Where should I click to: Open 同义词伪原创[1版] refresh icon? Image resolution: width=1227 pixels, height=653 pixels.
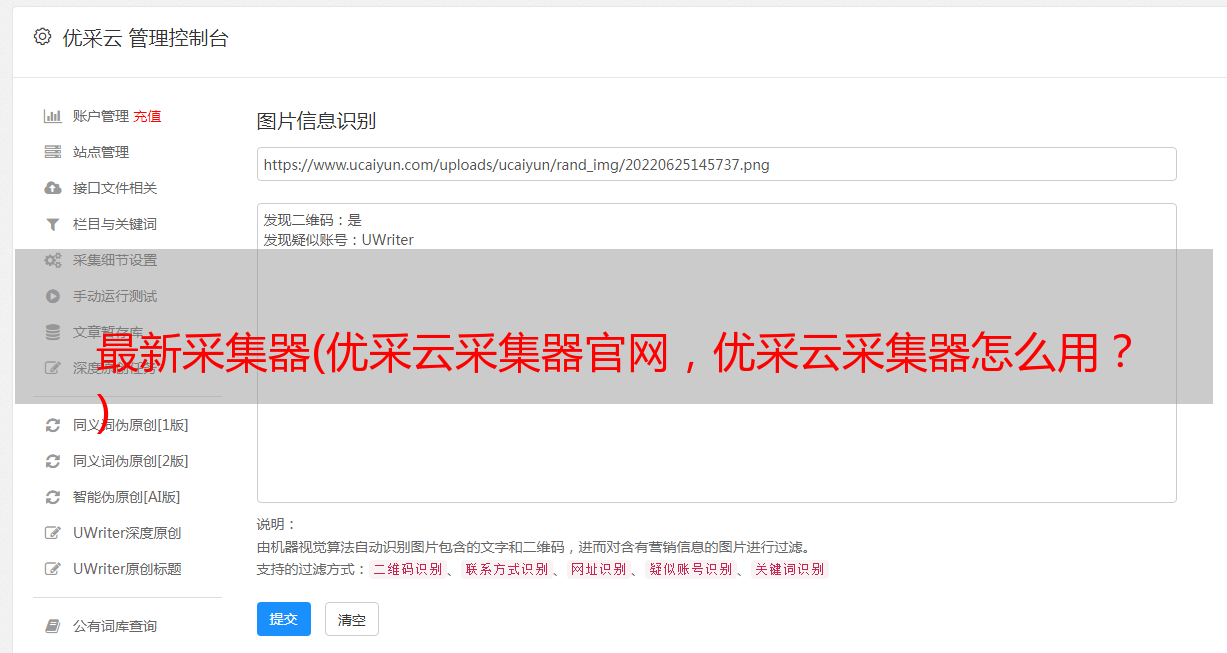pos(53,425)
